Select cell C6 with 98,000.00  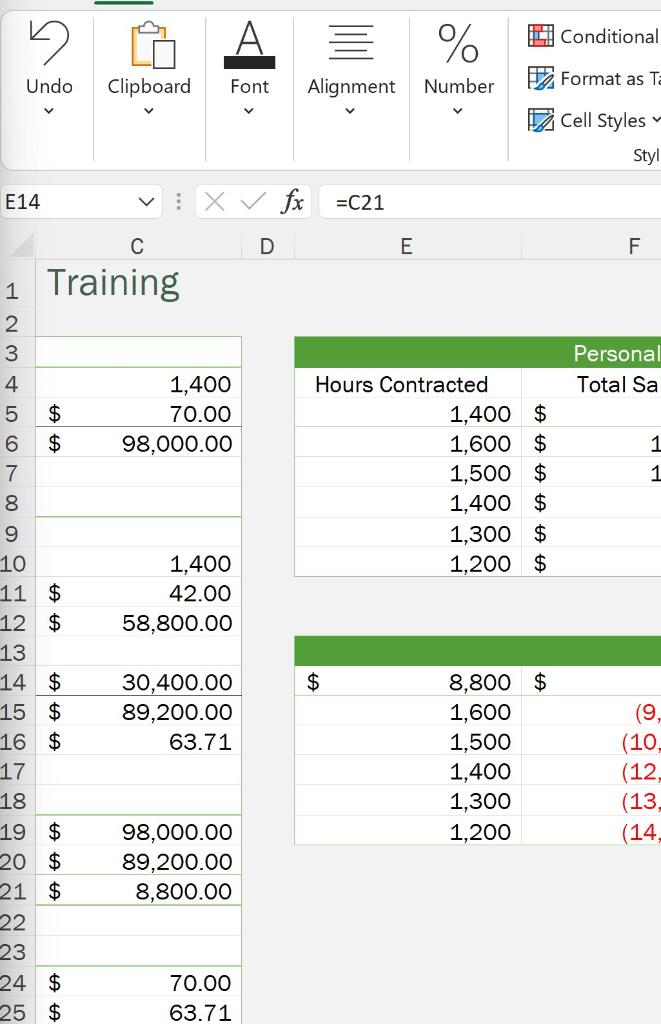[x=138, y=443]
